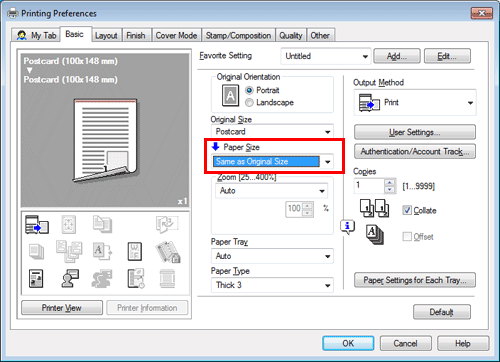Click the page layout composition icon
This screenshot has width=500, height=362.
coord(36,279)
